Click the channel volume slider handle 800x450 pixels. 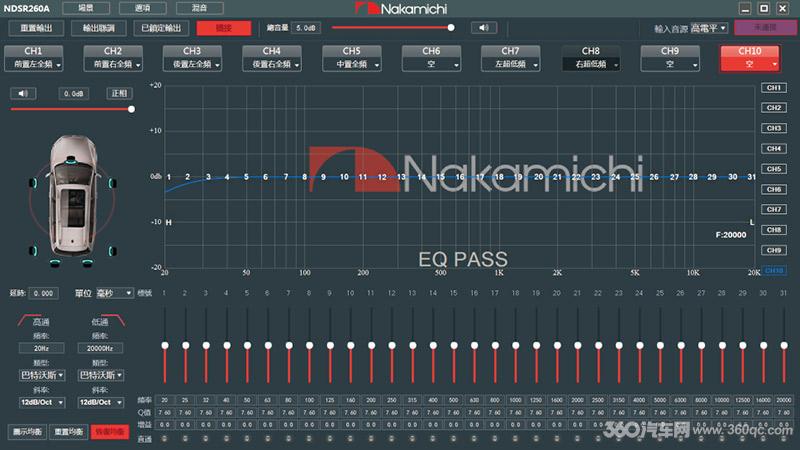tap(131, 109)
